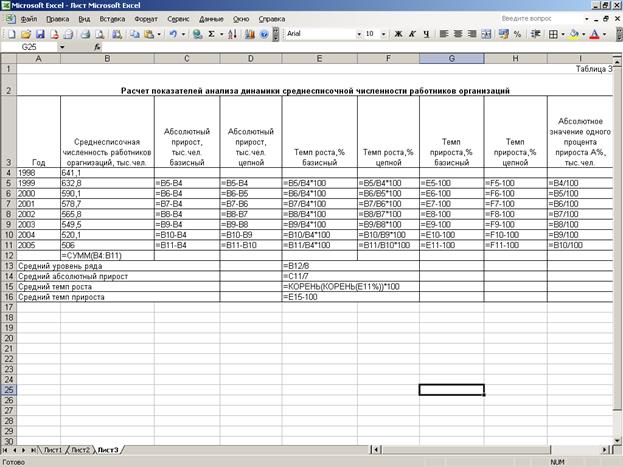
Task: Open the Arial font name dropdown
Action: 359,34
